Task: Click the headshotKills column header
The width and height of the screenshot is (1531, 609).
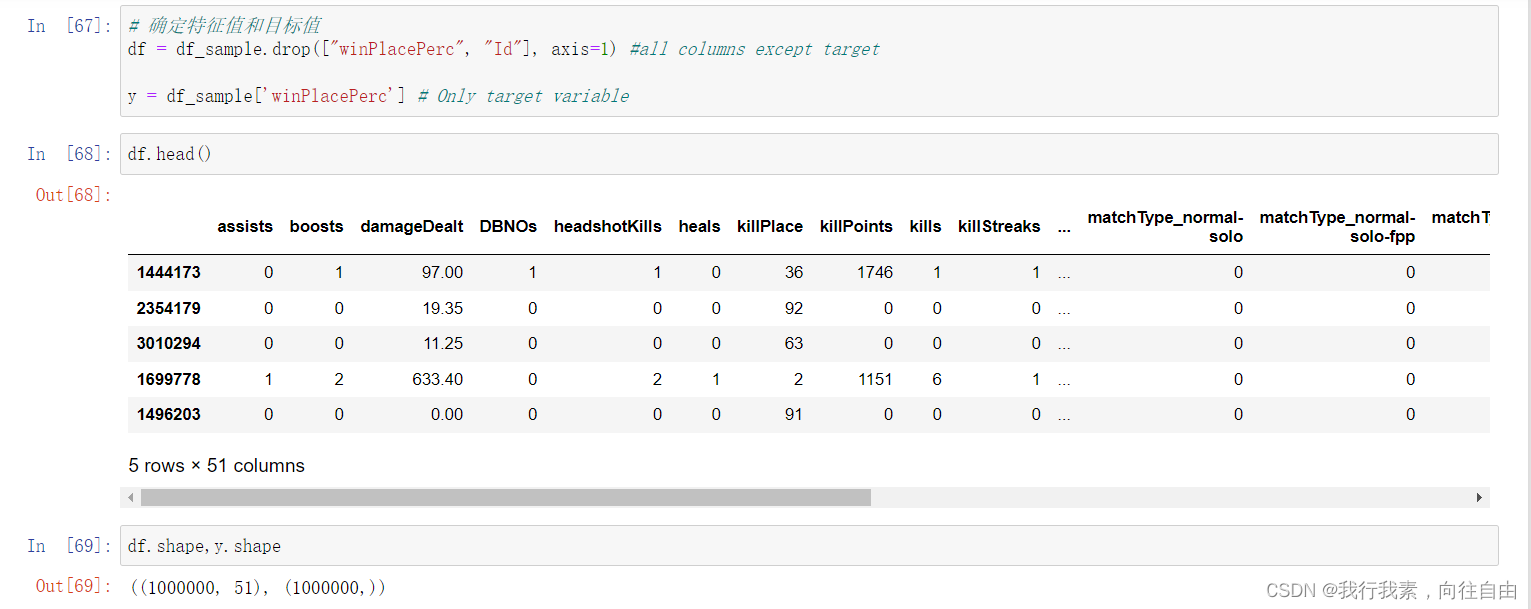Action: click(x=608, y=226)
